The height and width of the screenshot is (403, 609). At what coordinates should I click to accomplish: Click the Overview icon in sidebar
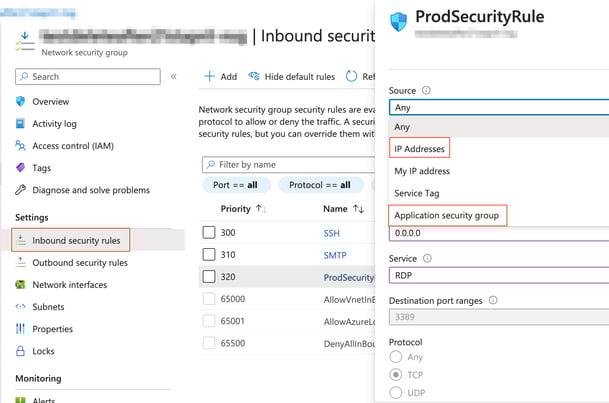pyautogui.click(x=21, y=102)
